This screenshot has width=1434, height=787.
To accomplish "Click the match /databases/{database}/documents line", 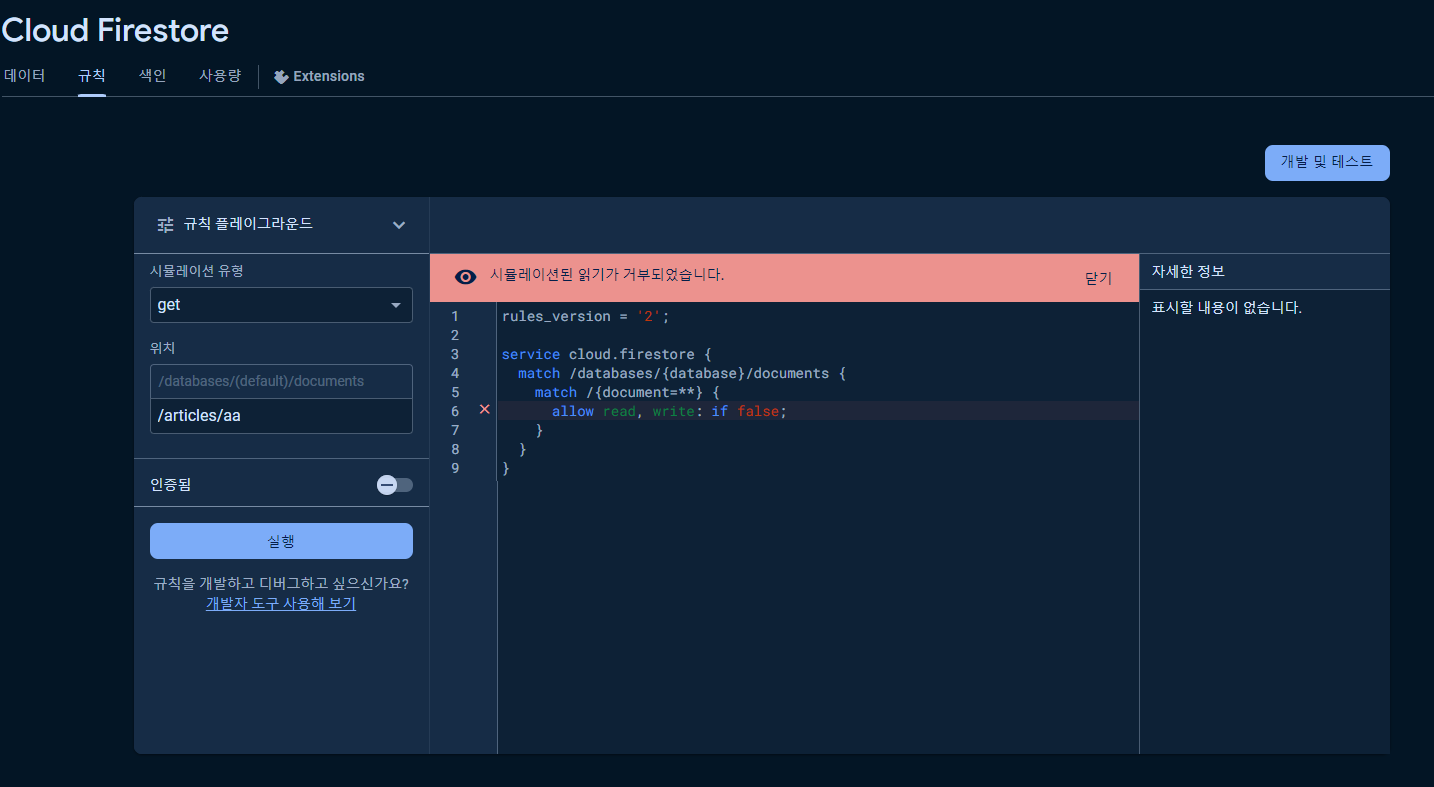I will [682, 373].
